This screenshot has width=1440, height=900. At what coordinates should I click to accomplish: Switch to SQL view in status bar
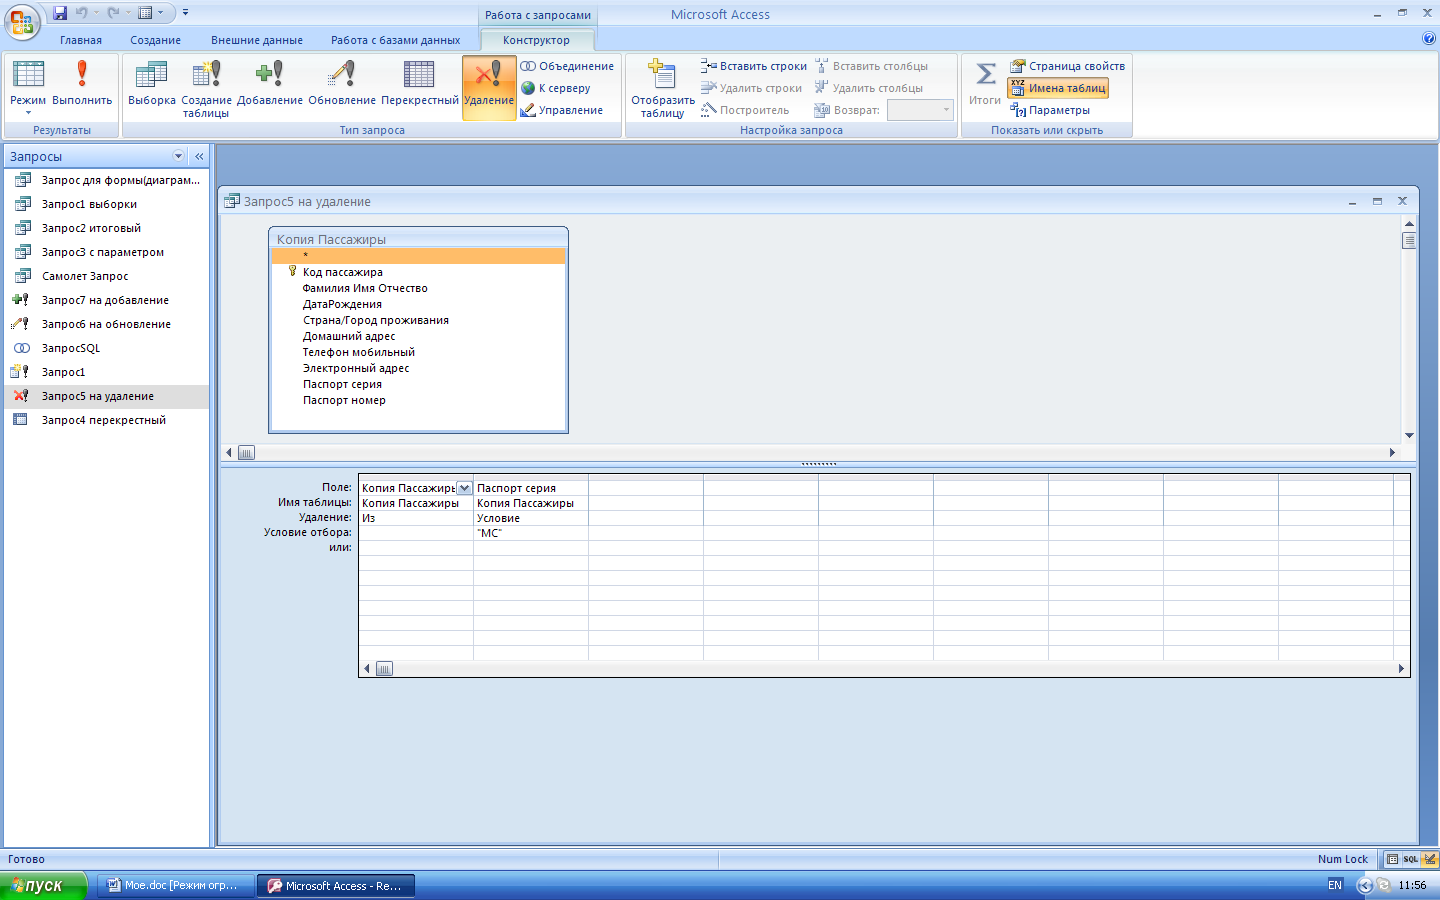(1410, 859)
